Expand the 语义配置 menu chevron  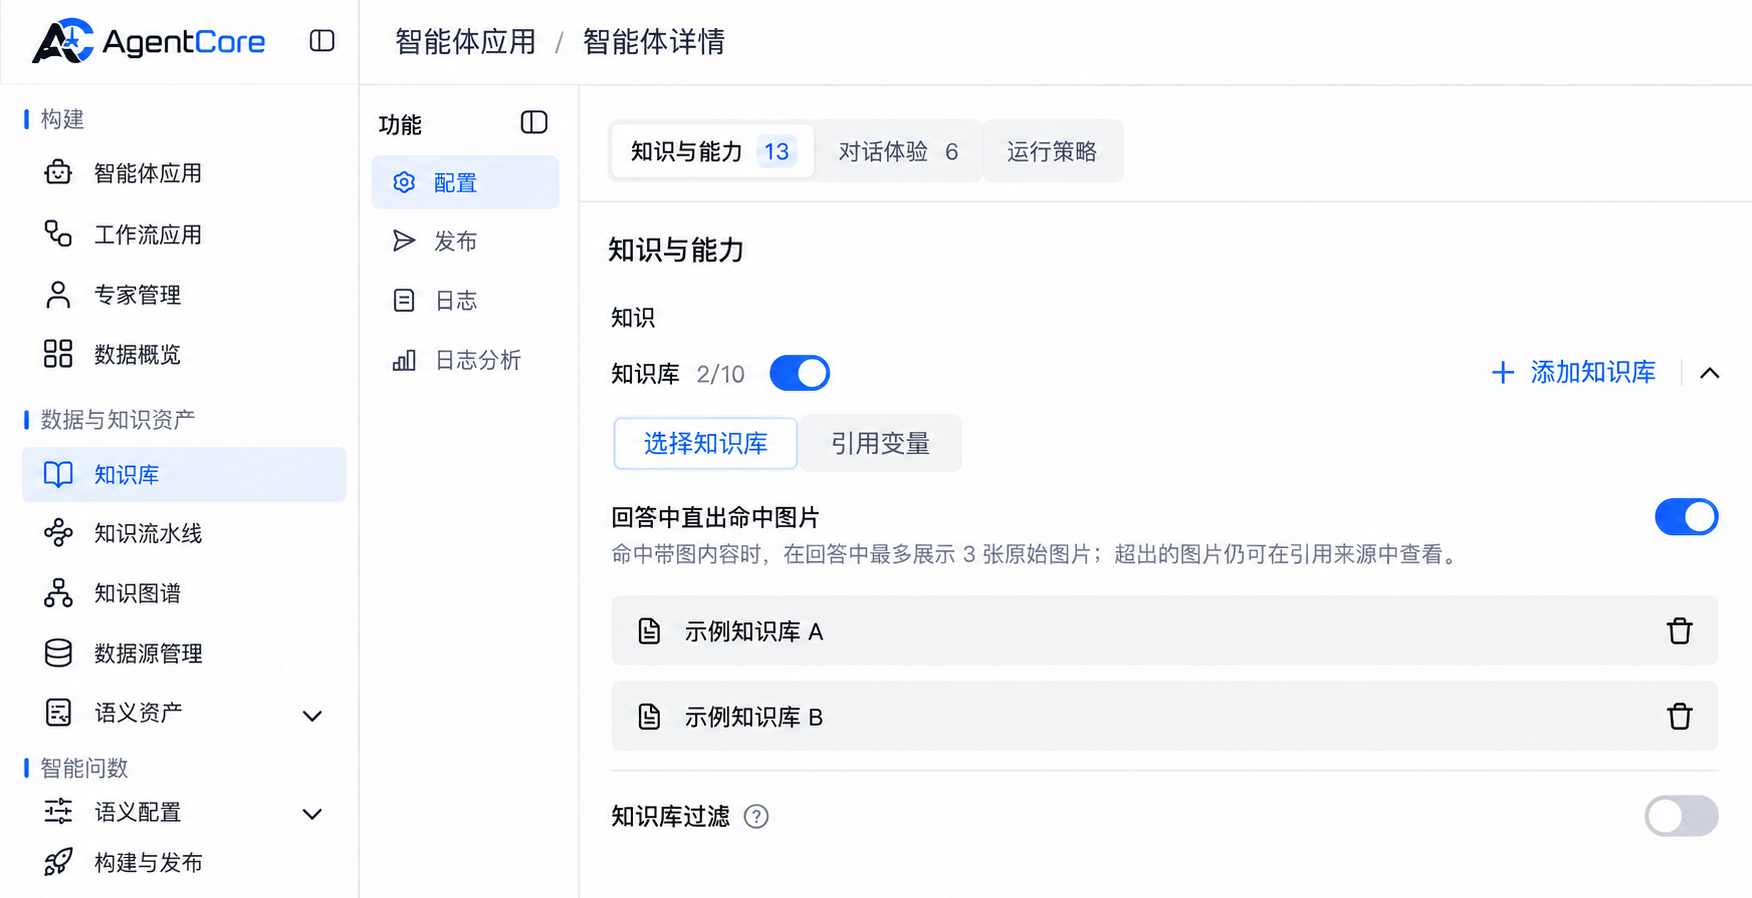(x=312, y=814)
